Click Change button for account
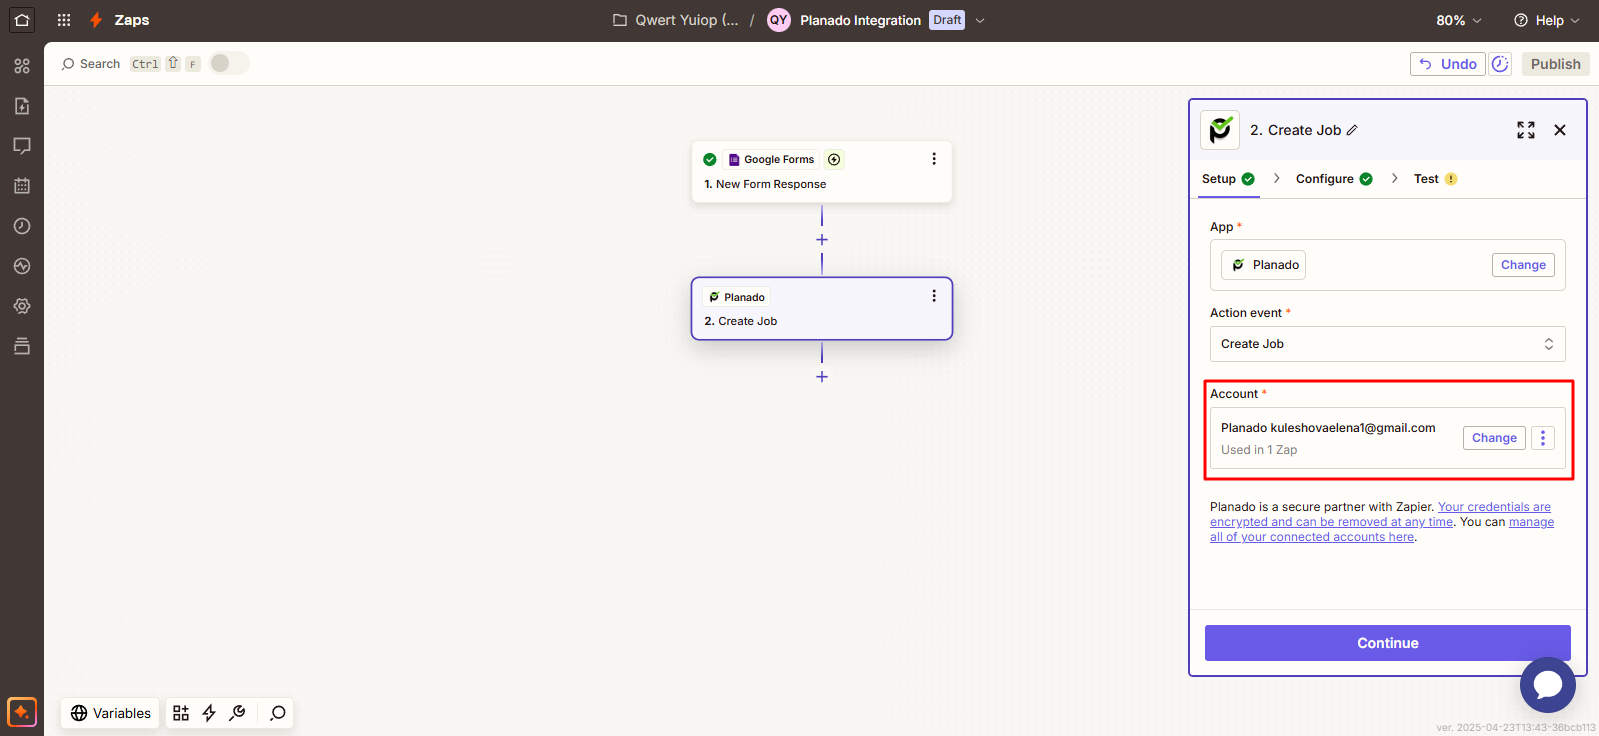 point(1494,438)
